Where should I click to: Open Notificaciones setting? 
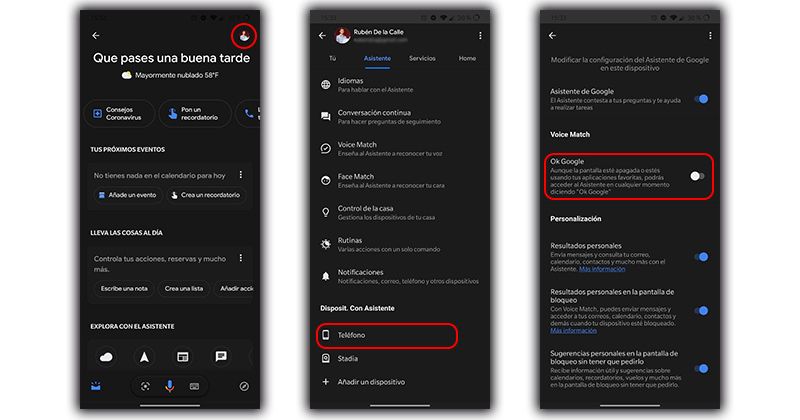click(x=400, y=276)
